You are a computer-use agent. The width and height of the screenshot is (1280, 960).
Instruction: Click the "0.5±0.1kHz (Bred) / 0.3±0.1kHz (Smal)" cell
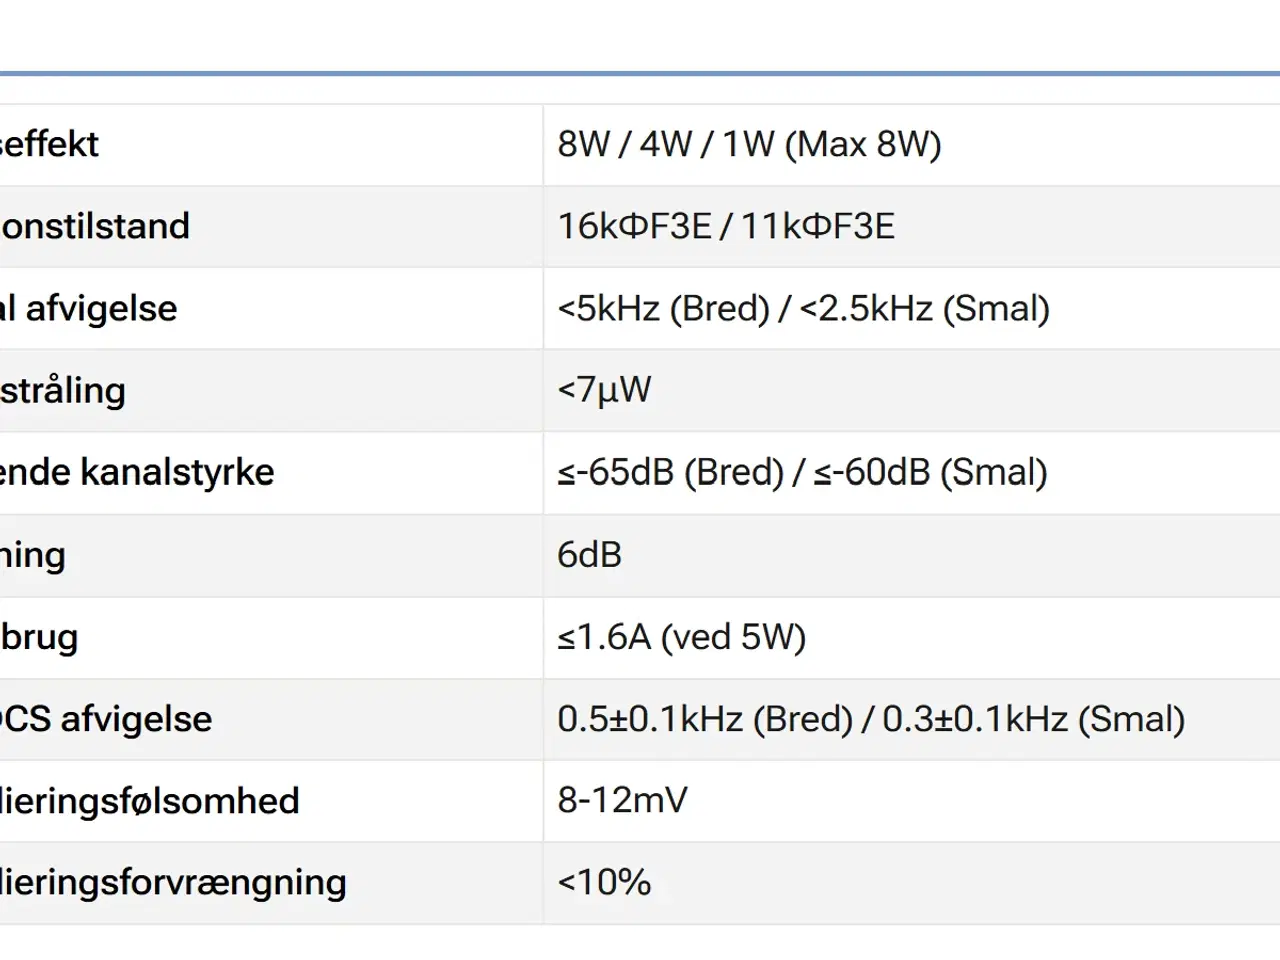point(870,719)
